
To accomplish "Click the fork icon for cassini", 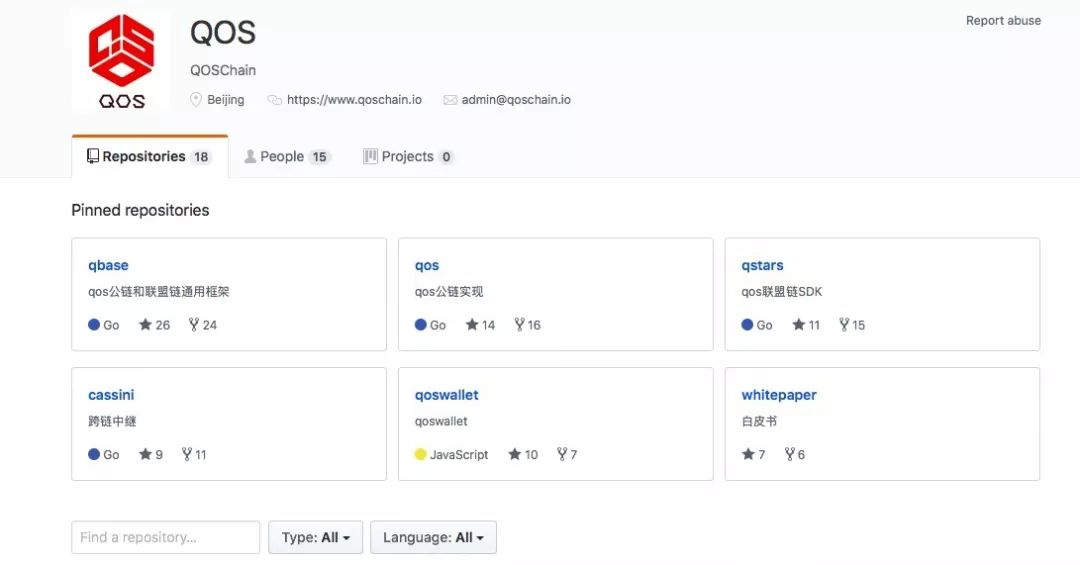I will click(x=187, y=453).
